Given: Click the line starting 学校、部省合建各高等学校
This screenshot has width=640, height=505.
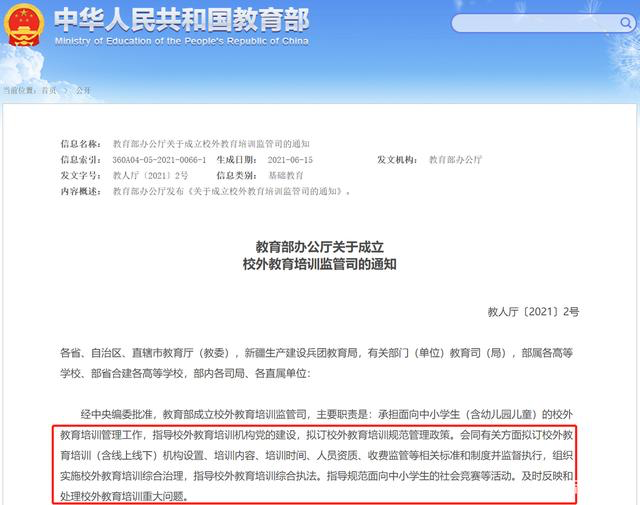Looking at the screenshot, I should pyautogui.click(x=185, y=374).
